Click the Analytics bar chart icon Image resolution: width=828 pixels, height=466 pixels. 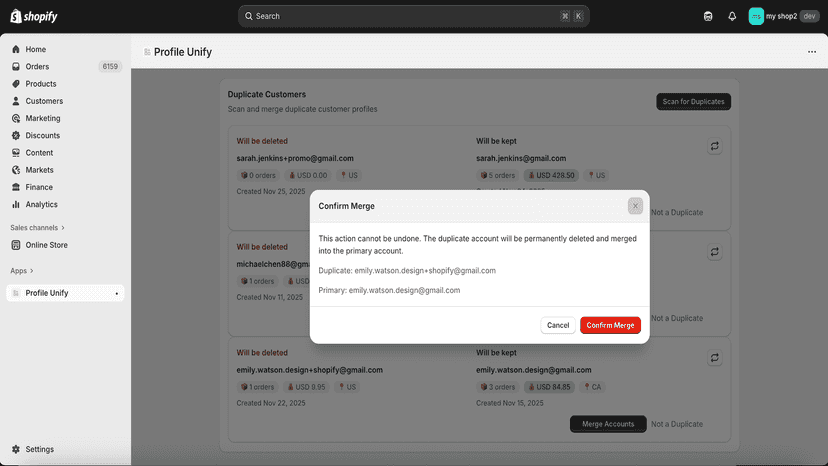(16, 204)
